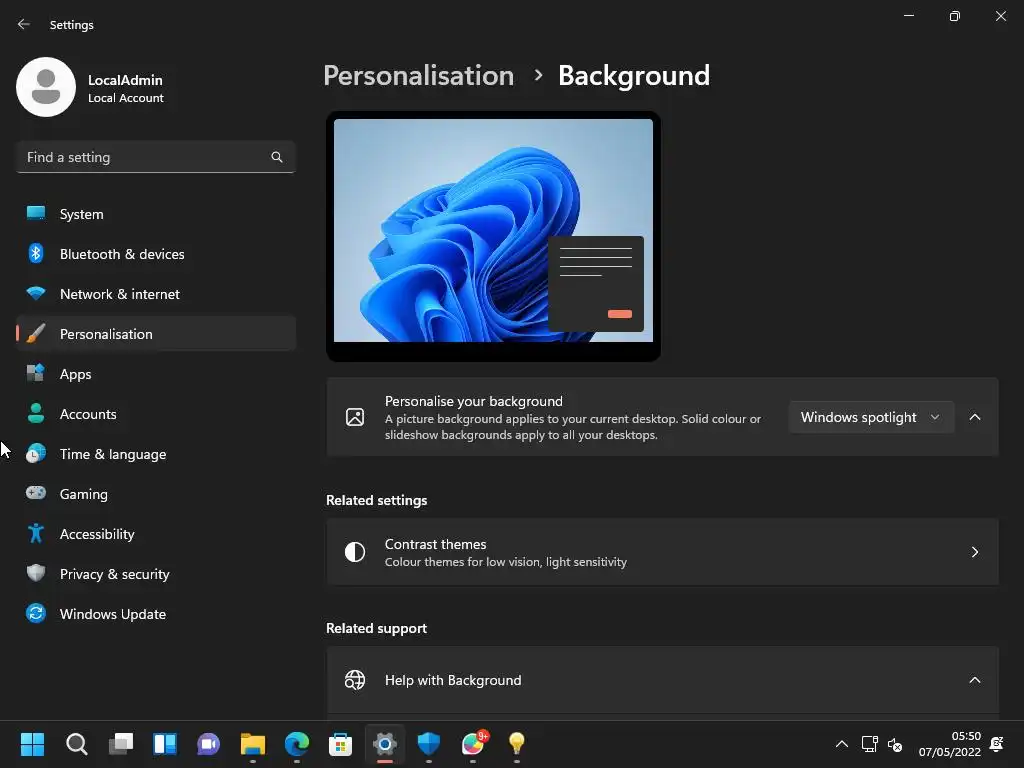Image resolution: width=1024 pixels, height=768 pixels.
Task: Click the Local Account text under LocalAdmin
Action: pos(126,98)
